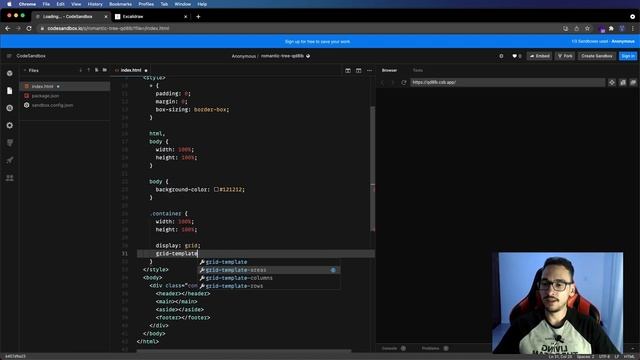Open Configuration gear in the sidebar

click(x=10, y=125)
